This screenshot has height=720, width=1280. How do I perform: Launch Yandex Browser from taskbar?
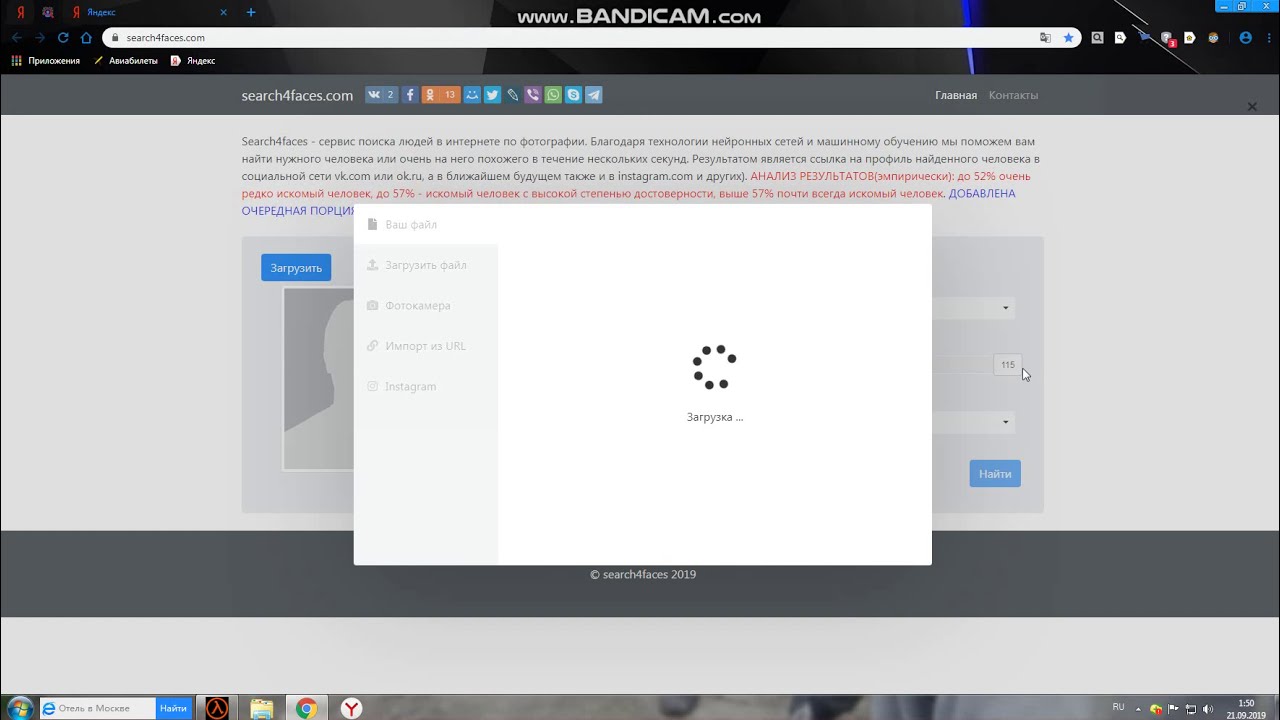[x=352, y=708]
